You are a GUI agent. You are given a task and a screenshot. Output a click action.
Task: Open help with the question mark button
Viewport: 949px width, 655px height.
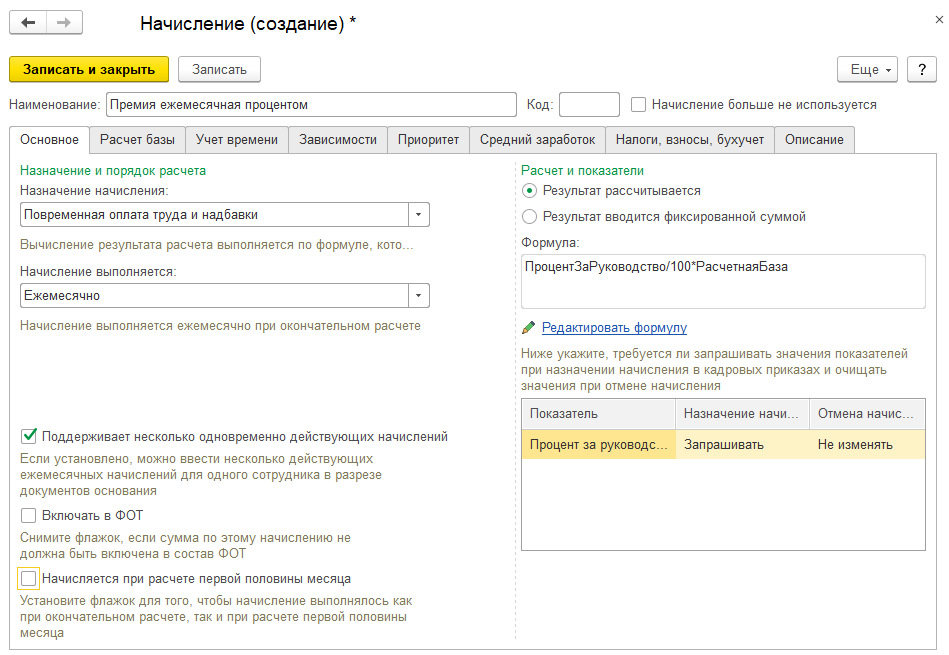coord(920,69)
